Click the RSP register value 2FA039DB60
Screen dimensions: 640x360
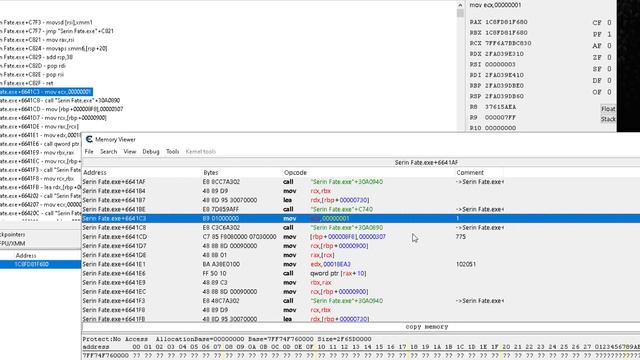[504, 96]
